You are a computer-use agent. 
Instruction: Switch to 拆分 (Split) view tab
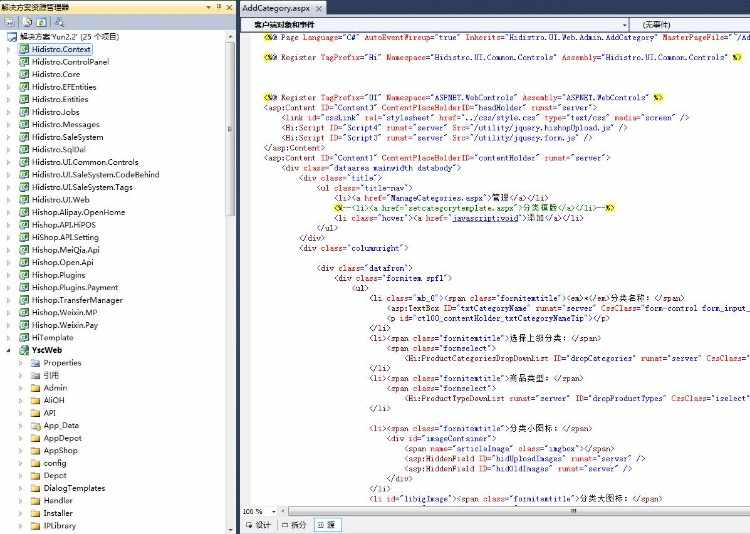pos(294,525)
